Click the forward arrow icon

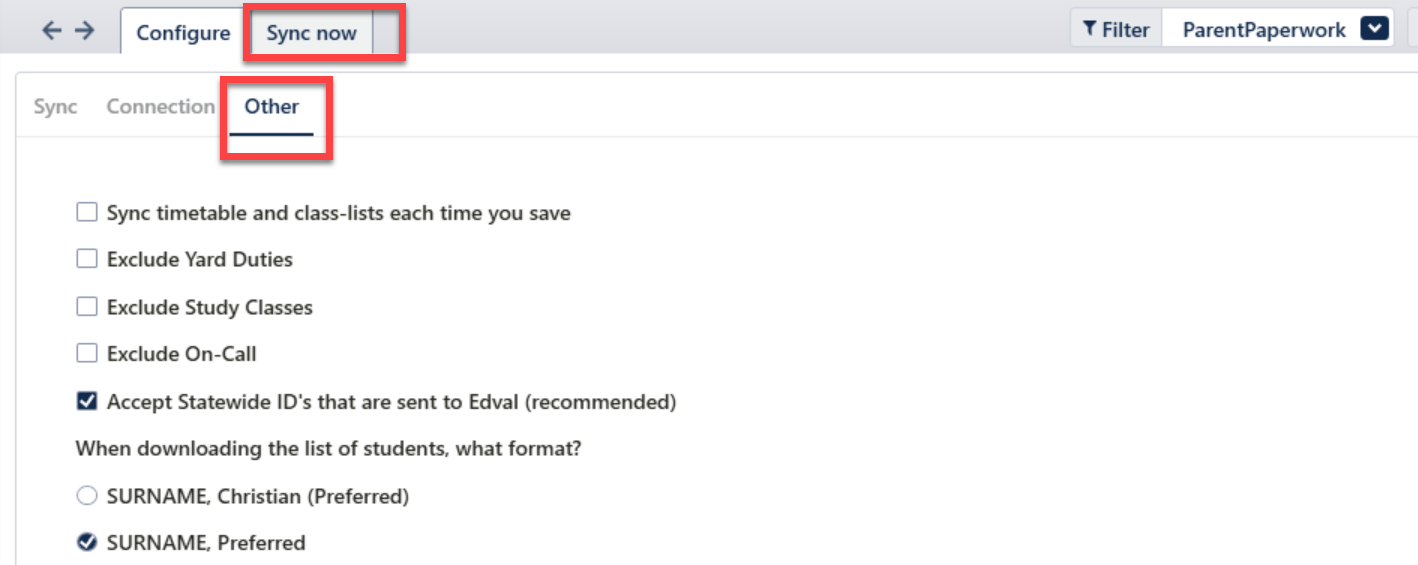pyautogui.click(x=85, y=31)
